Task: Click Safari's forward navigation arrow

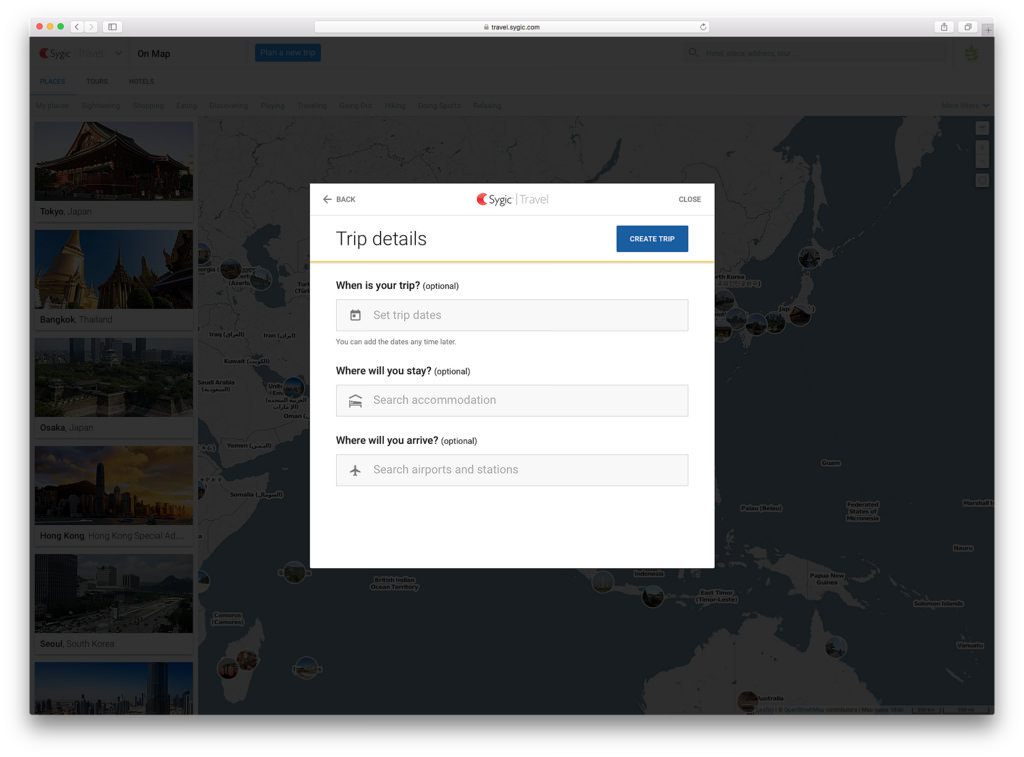Action: pyautogui.click(x=91, y=27)
